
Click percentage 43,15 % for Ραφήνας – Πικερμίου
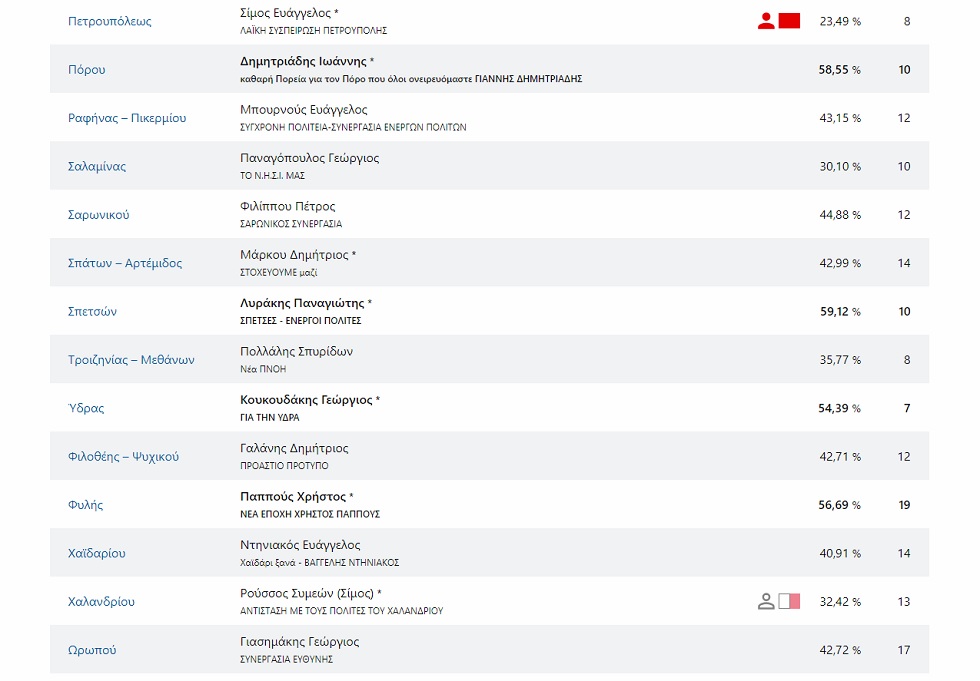click(x=840, y=118)
